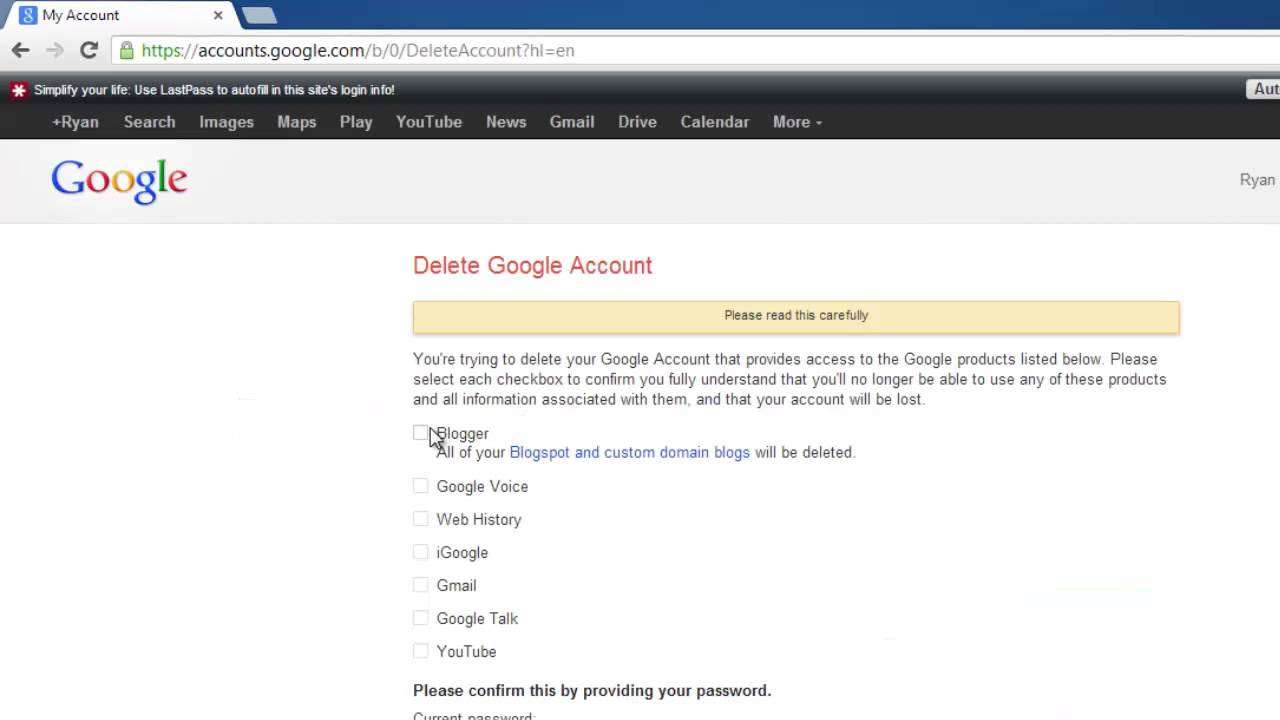The image size is (1280, 720).
Task: Close the My Account tab
Action: [218, 15]
